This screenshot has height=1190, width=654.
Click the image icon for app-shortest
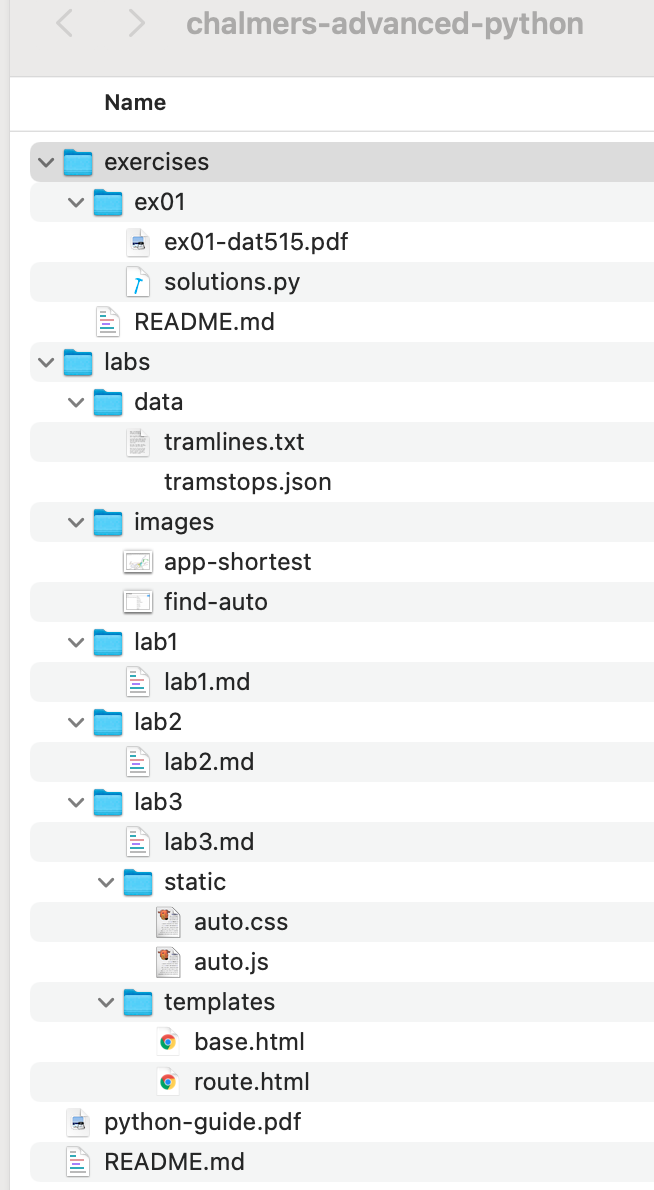(x=137, y=562)
